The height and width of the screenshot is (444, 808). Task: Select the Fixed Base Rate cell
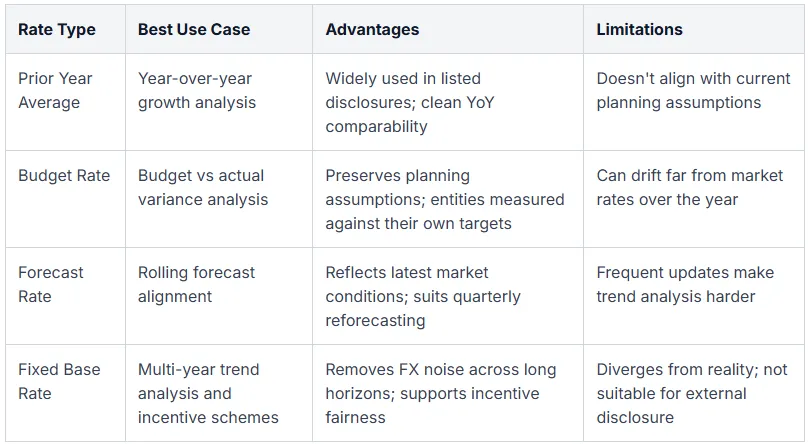[65, 392]
